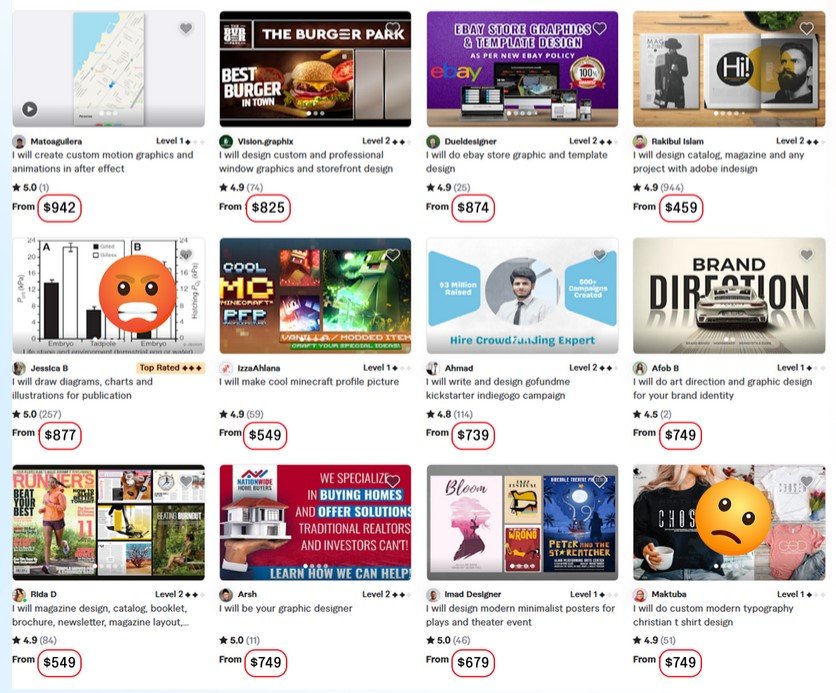Heart the Nationwide Home Buyers gig
The height and width of the screenshot is (693, 836).
tap(393, 481)
